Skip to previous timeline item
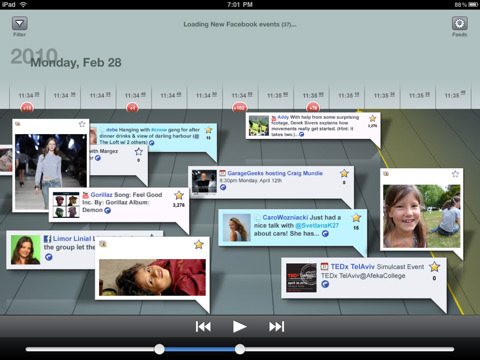 tap(203, 327)
